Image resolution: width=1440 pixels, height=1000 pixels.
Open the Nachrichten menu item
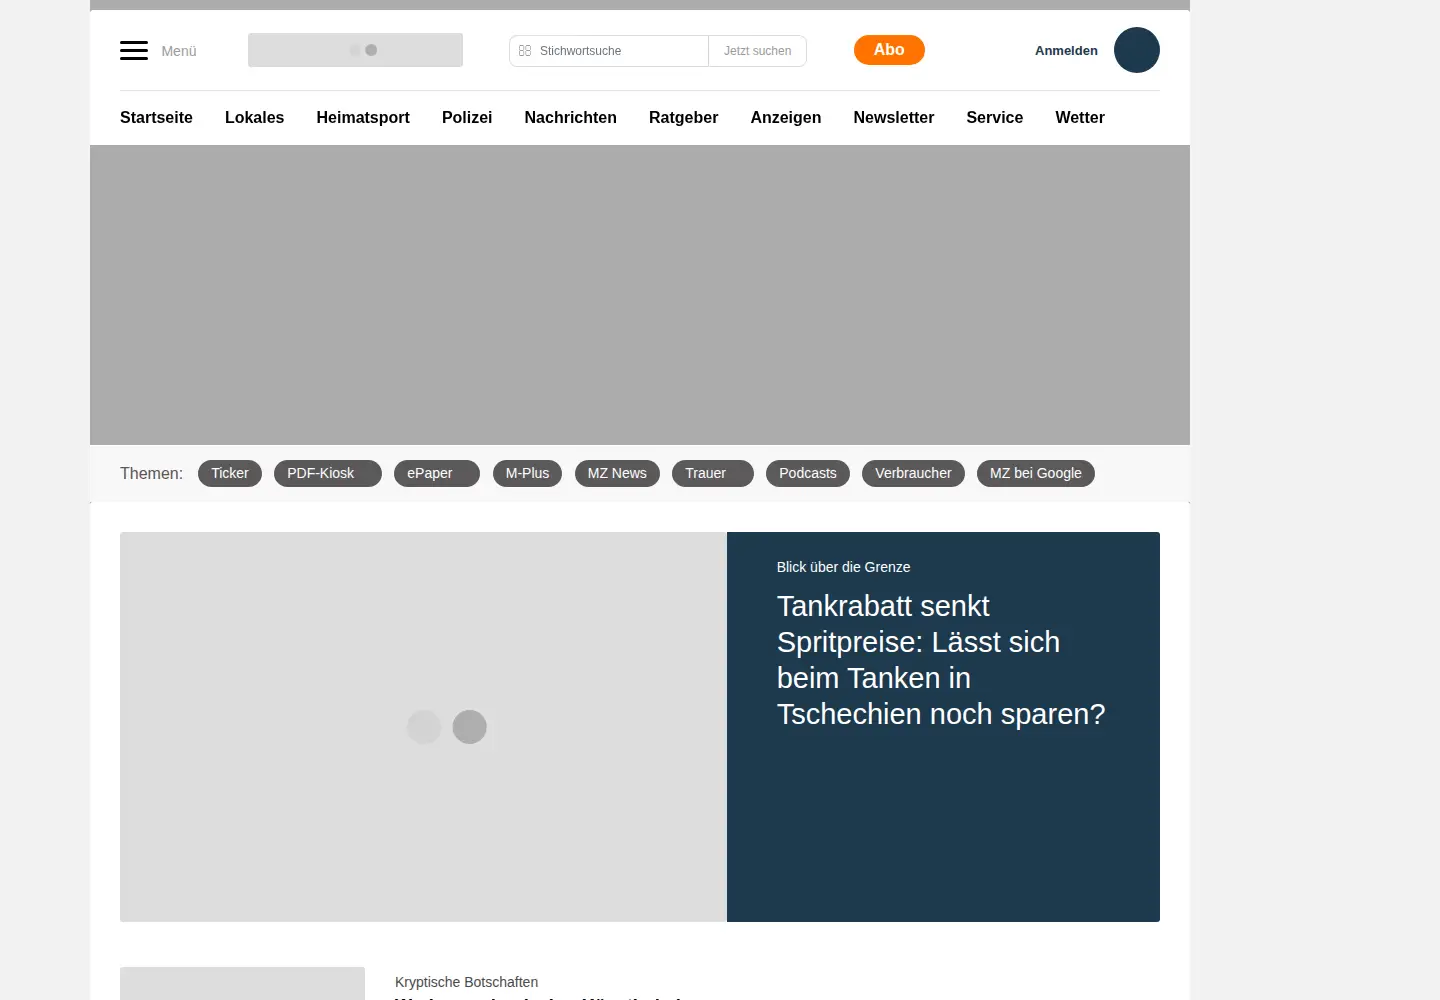tap(570, 117)
